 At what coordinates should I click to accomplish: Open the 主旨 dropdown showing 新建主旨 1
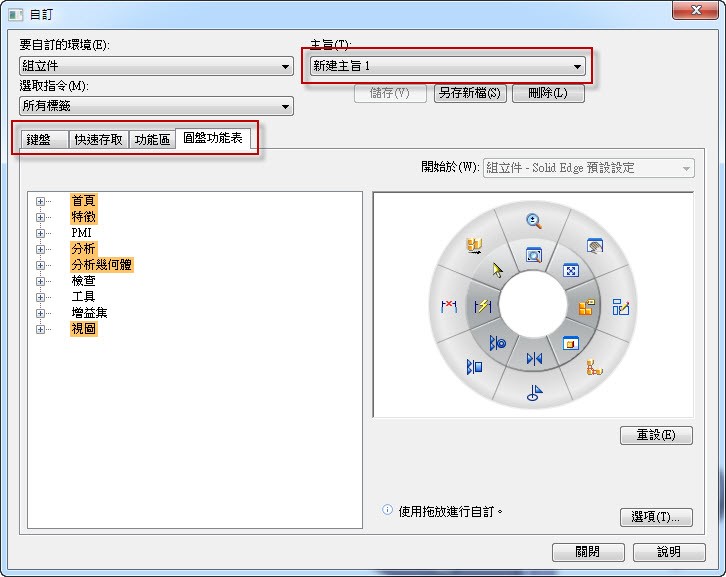(x=447, y=66)
